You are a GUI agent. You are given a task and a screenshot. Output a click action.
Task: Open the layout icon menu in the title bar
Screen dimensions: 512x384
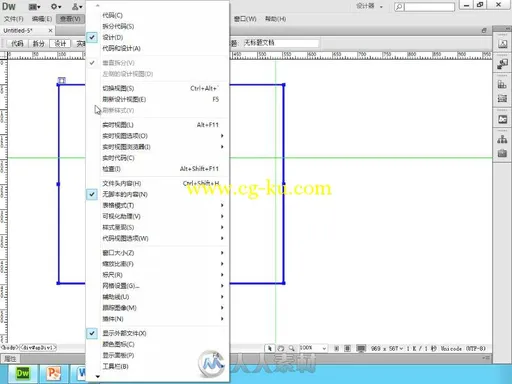click(x=34, y=6)
